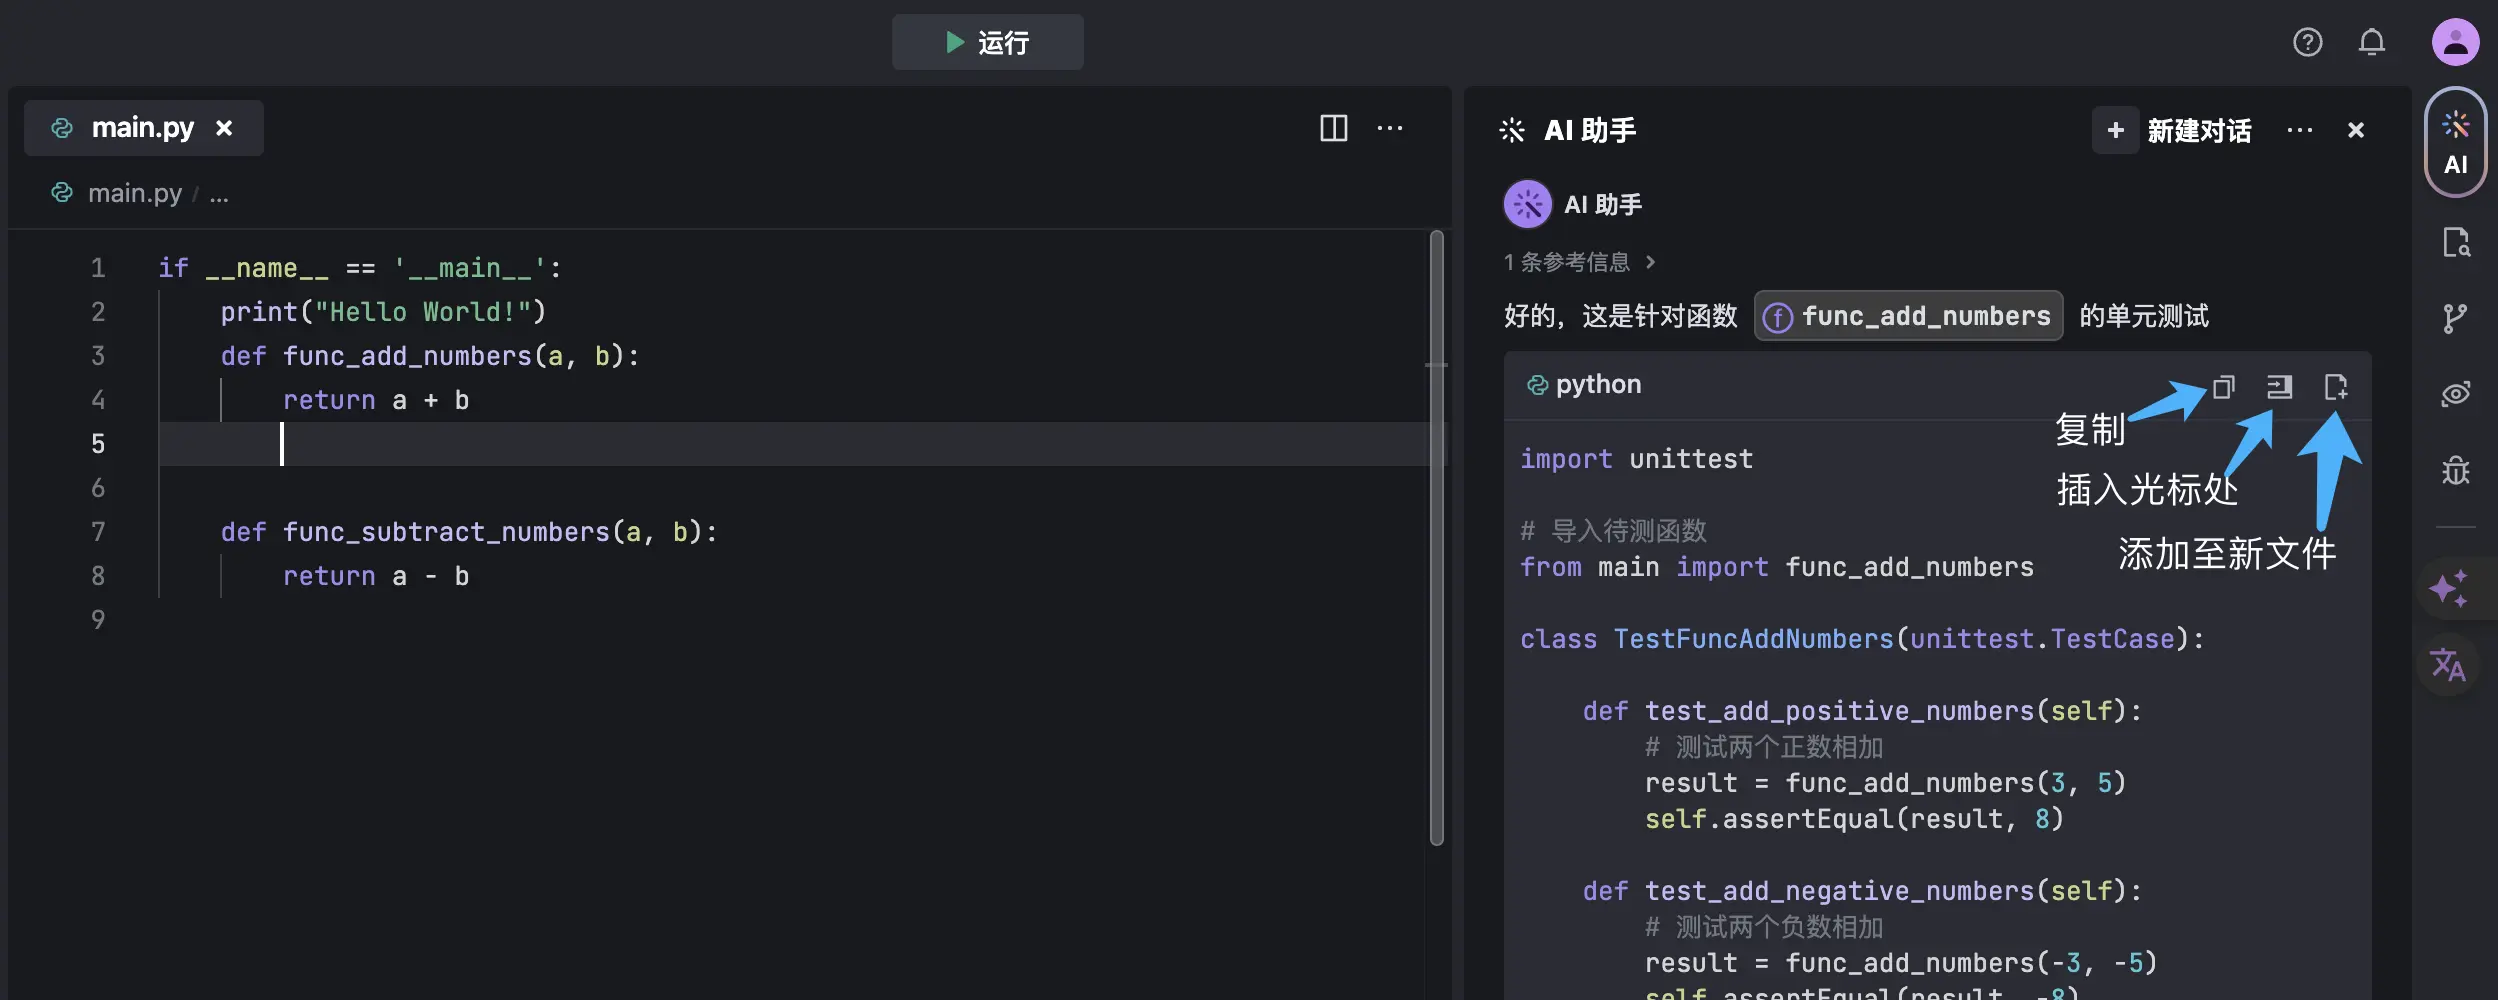The image size is (2498, 1000).
Task: Split the editor with split-view icon
Action: tap(1333, 128)
